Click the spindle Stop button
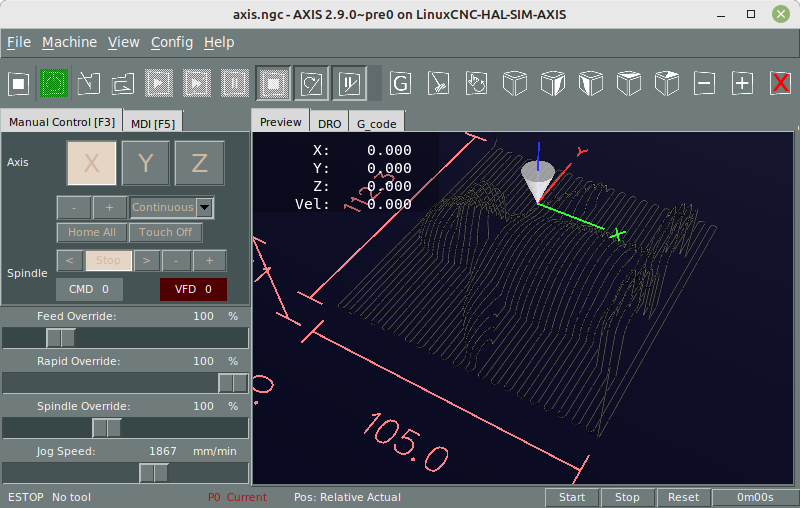 click(x=108, y=261)
